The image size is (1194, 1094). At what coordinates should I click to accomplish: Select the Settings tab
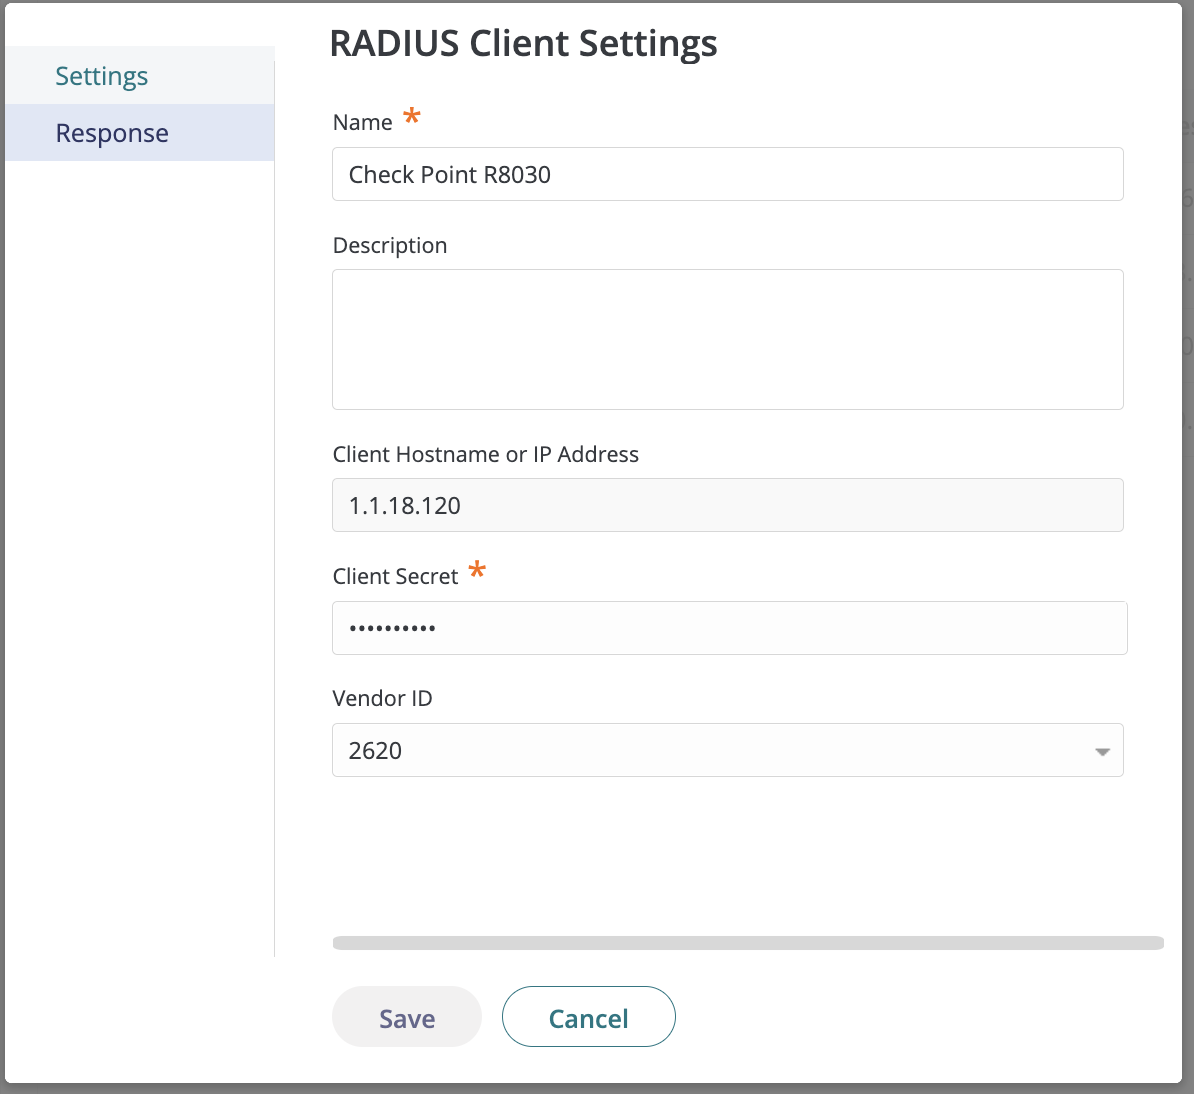click(101, 75)
